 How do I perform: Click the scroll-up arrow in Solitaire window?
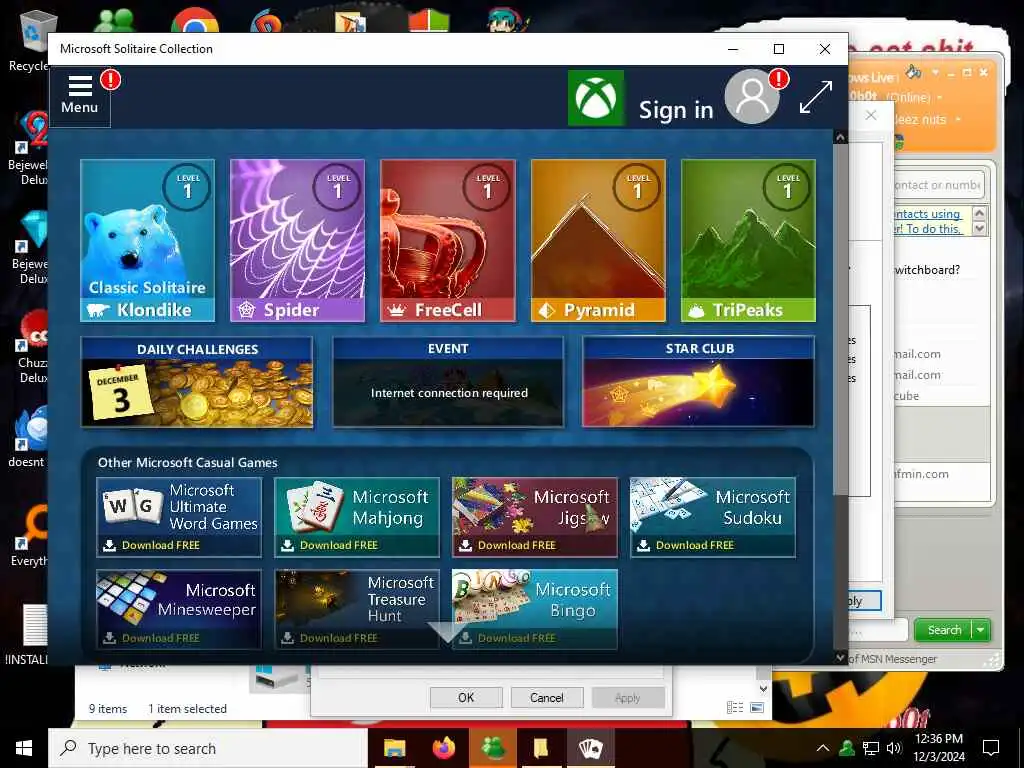(840, 137)
